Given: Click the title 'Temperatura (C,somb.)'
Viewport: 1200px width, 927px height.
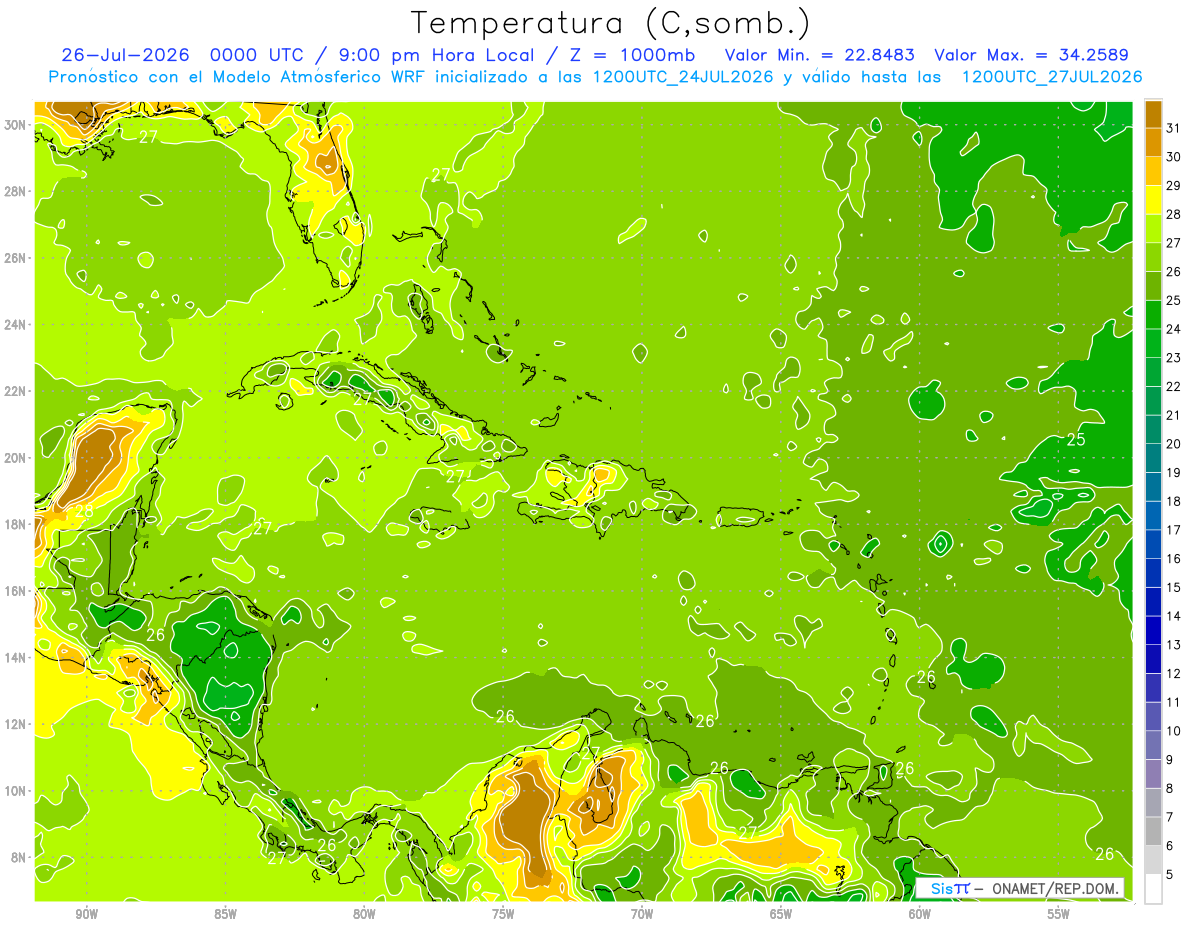Looking at the screenshot, I should [x=610, y=23].
